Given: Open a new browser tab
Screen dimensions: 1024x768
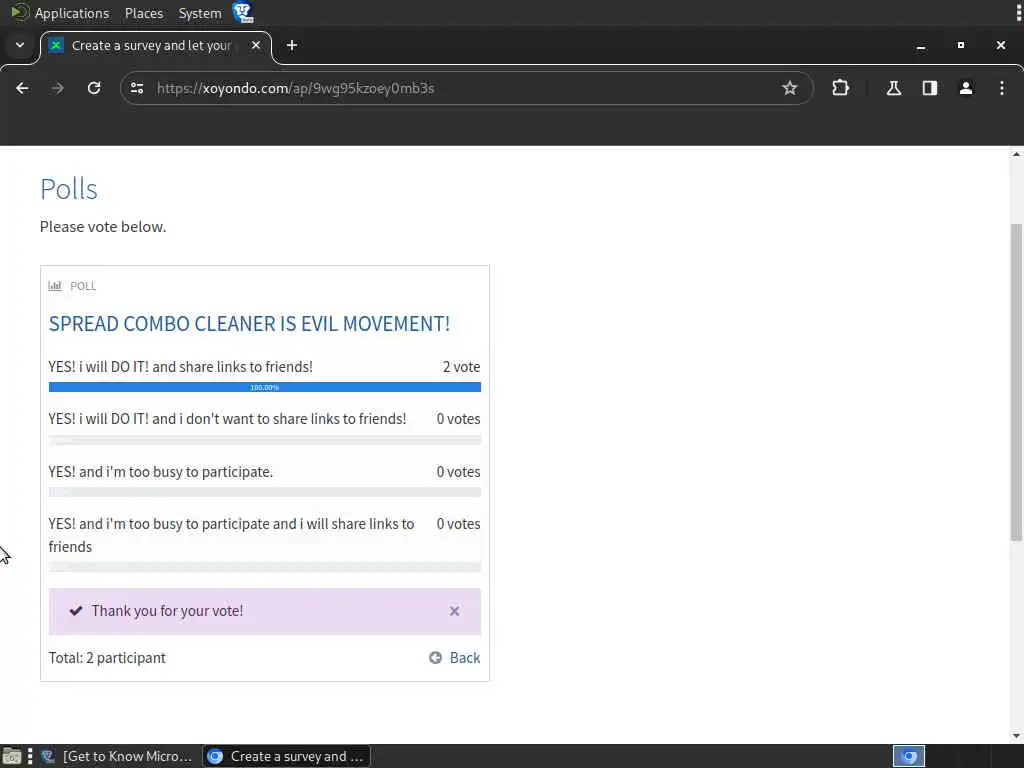Looking at the screenshot, I should 292,45.
